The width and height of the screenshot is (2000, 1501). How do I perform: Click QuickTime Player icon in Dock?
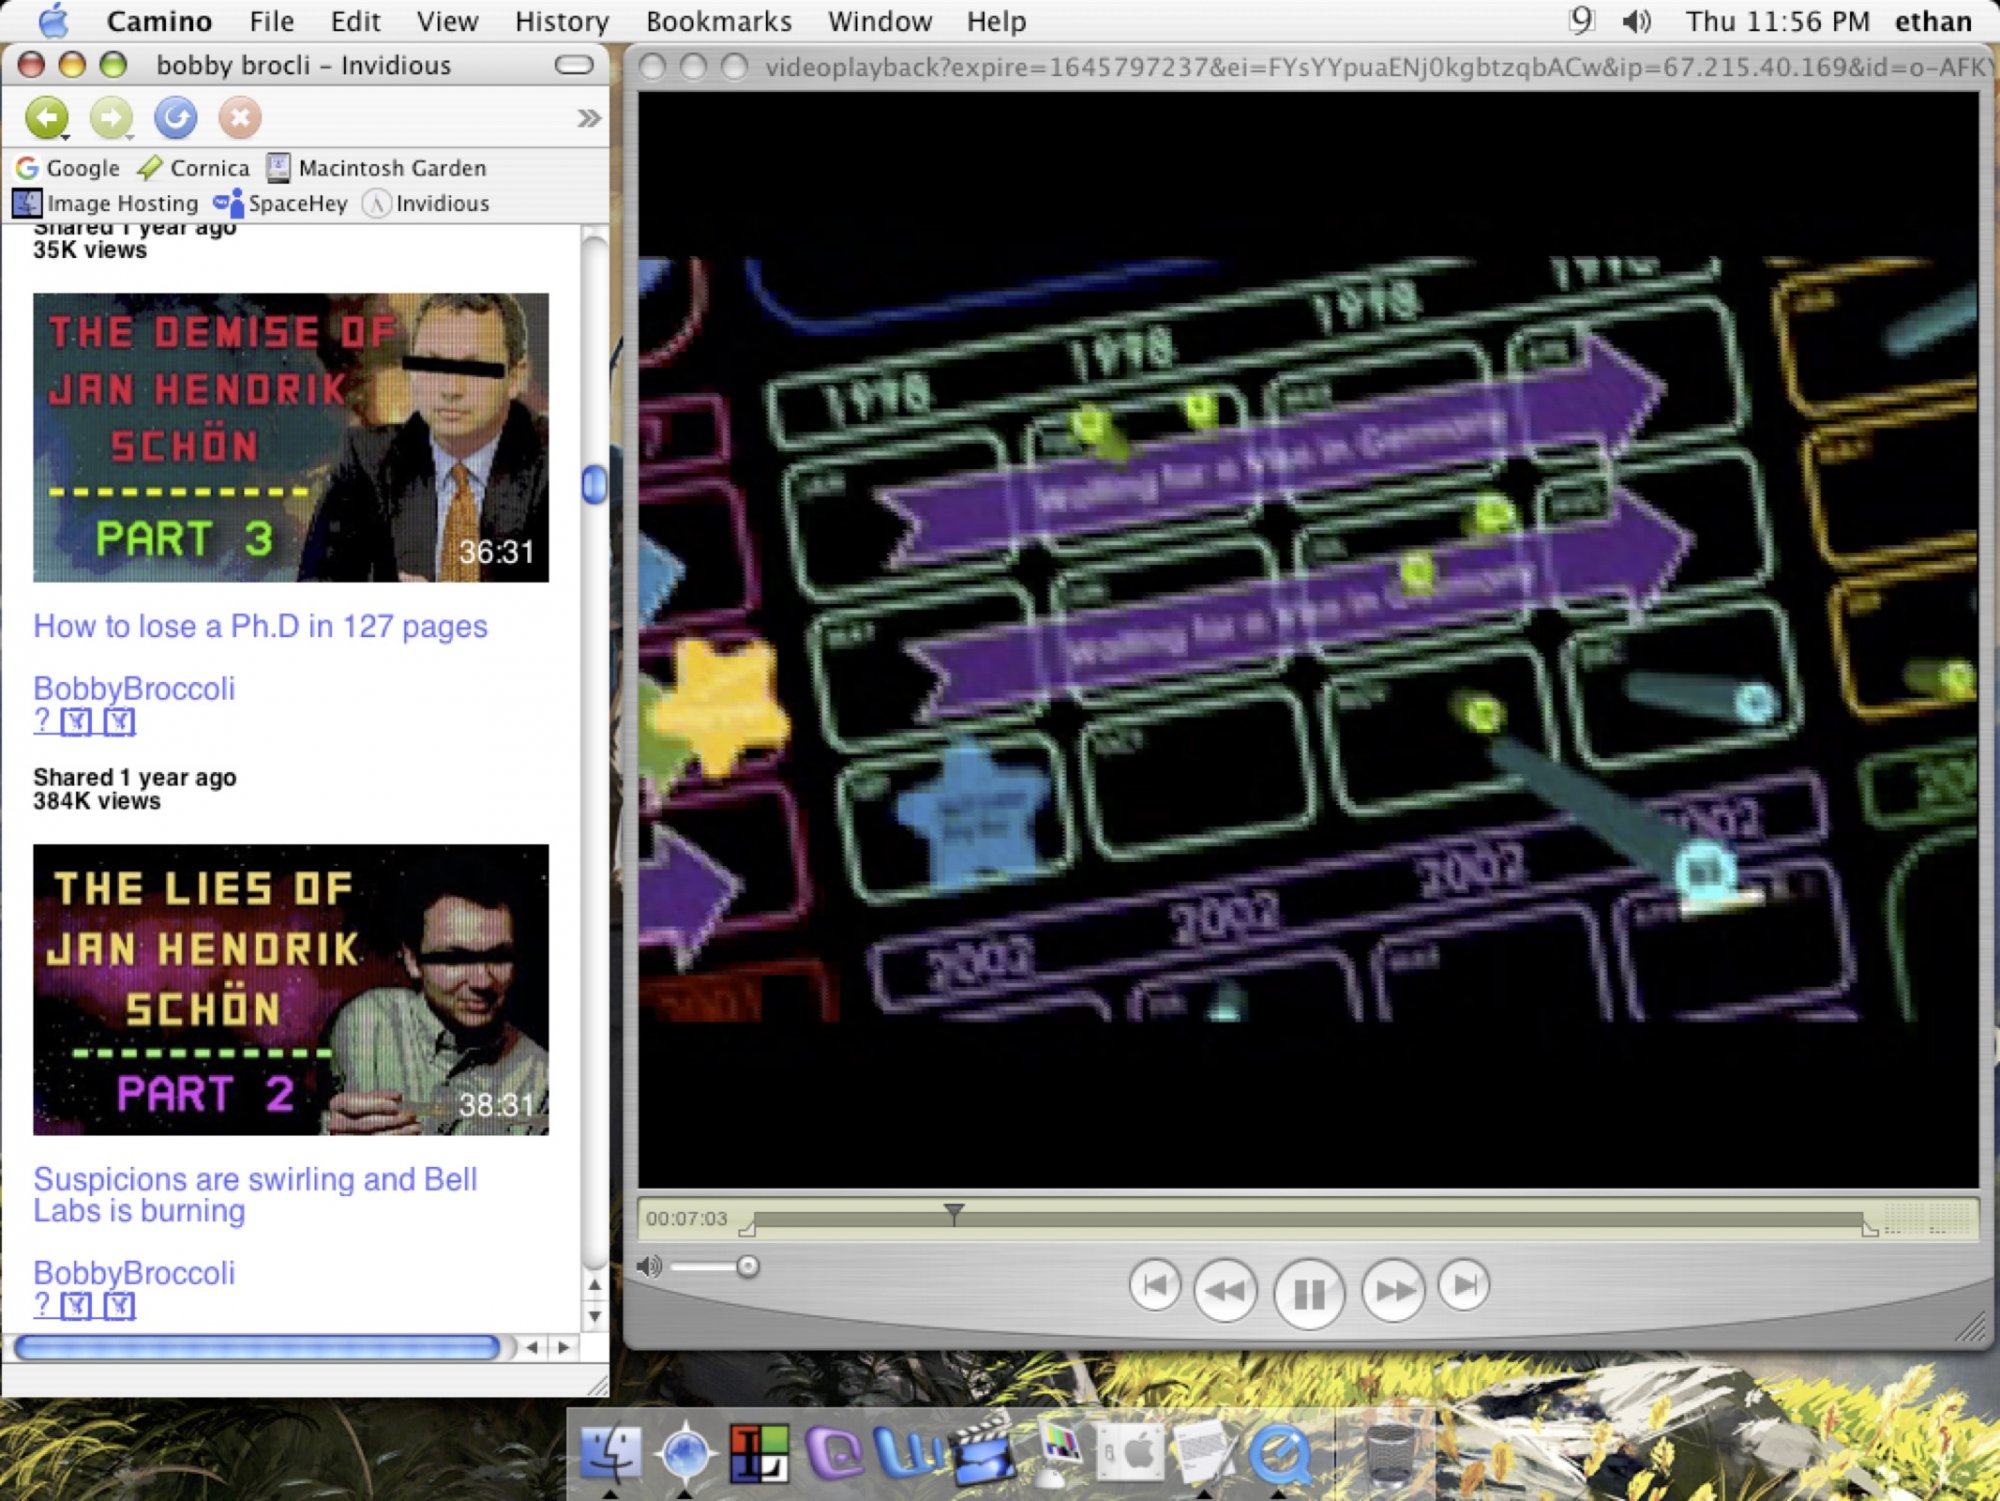(1281, 1451)
